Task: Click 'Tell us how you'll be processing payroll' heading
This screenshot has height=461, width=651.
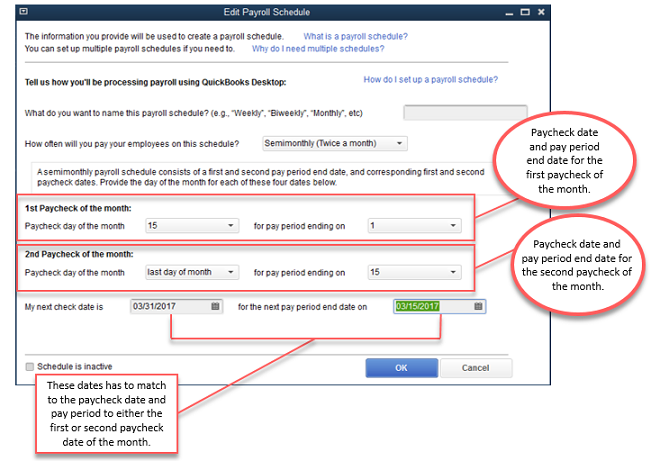Action: tap(155, 82)
